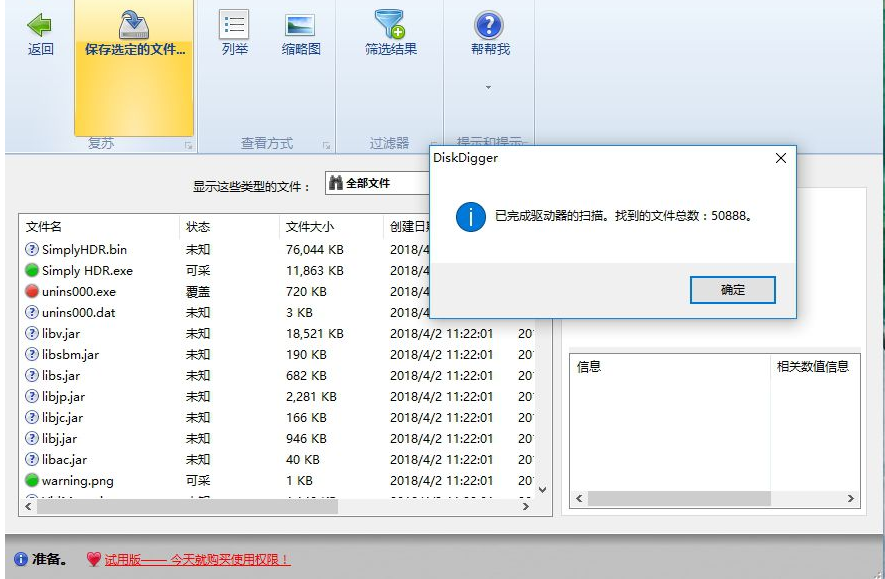Click the heart icon beside the trial link
Screen dimensions: 885x579
click(x=94, y=559)
